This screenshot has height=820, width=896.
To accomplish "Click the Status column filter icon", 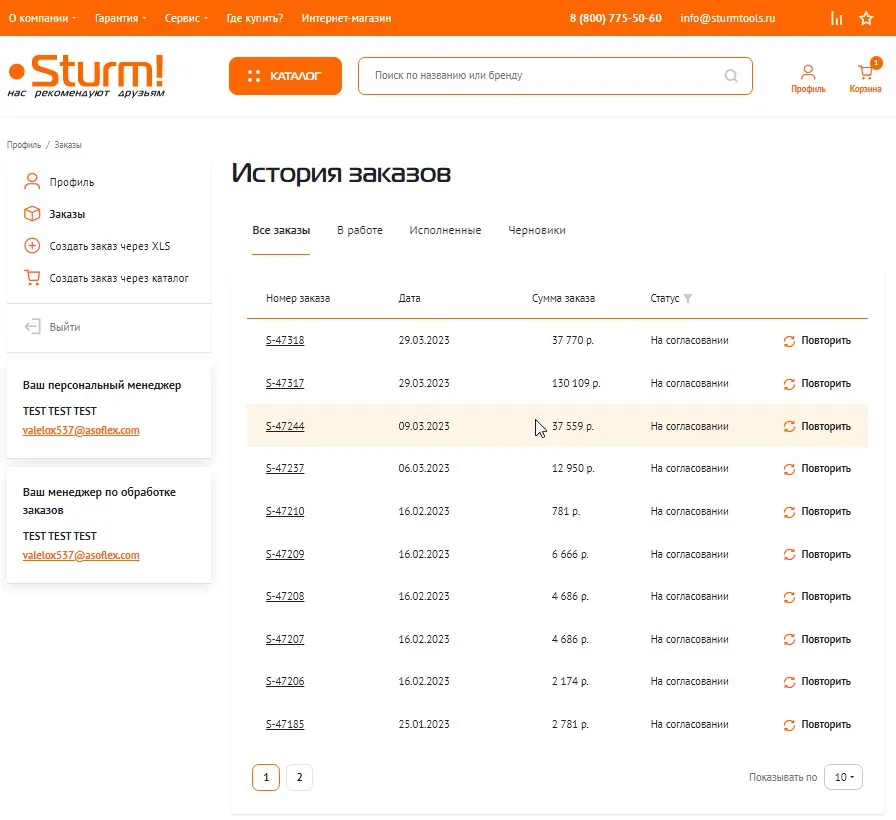I will [687, 299].
